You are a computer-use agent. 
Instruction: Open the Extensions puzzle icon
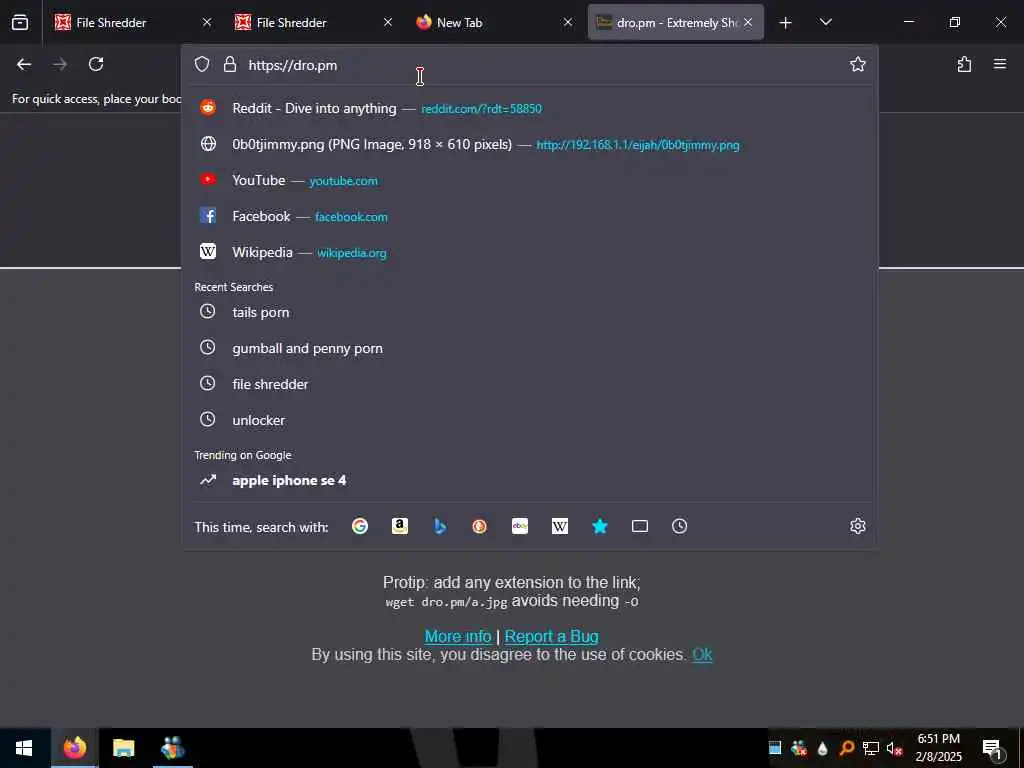coord(964,64)
